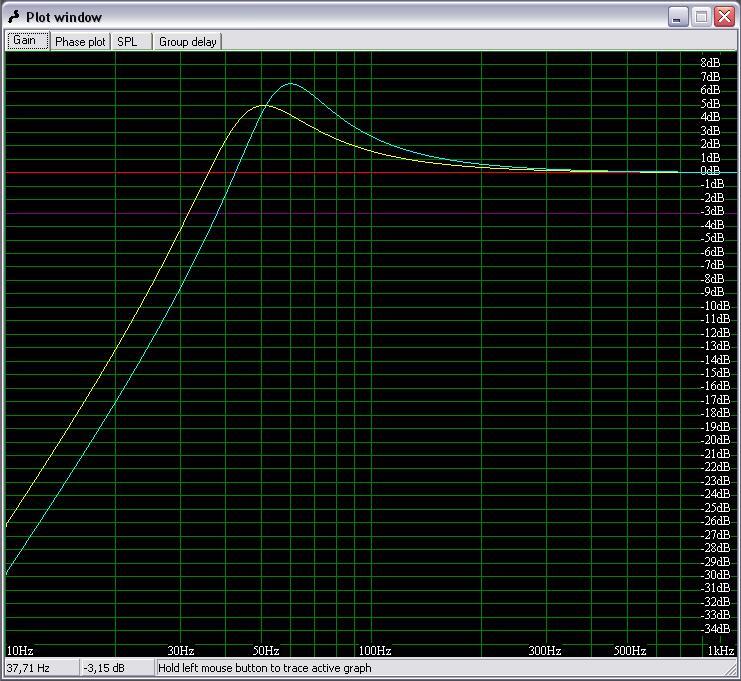Click the window resize grip corner

(730, 669)
